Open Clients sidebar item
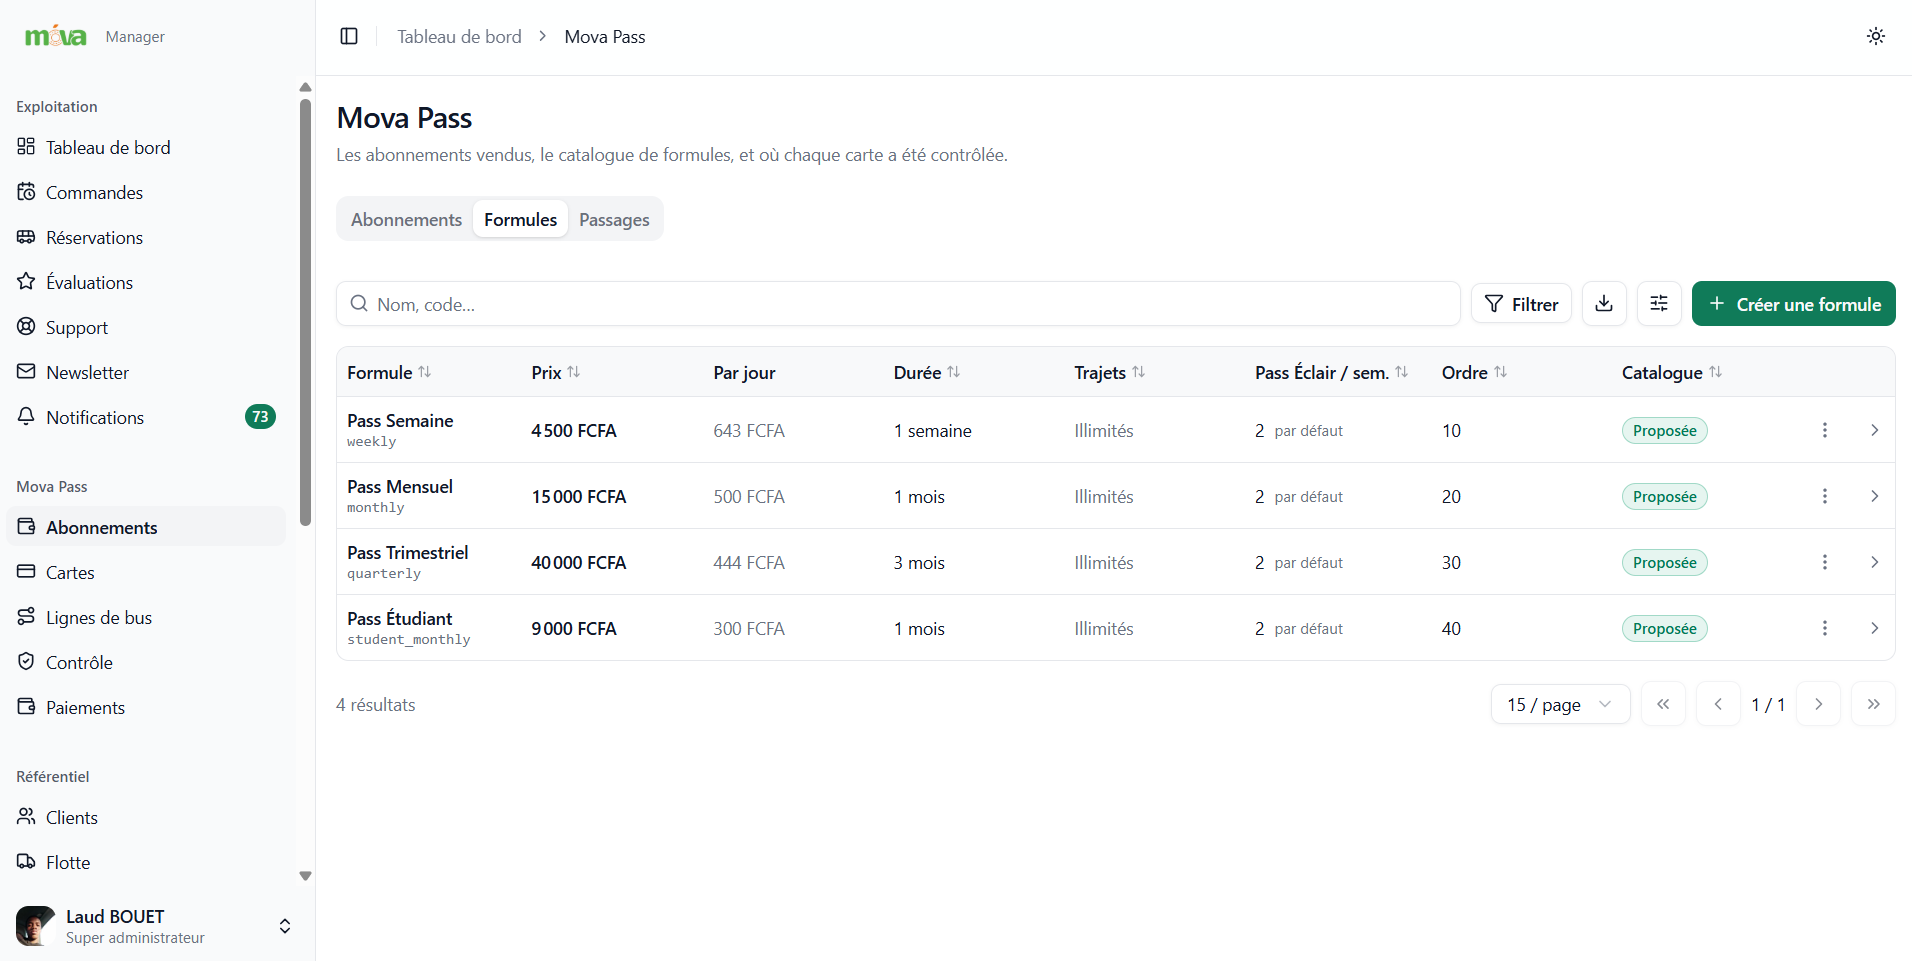Screen dimensions: 1912x961 146,817
